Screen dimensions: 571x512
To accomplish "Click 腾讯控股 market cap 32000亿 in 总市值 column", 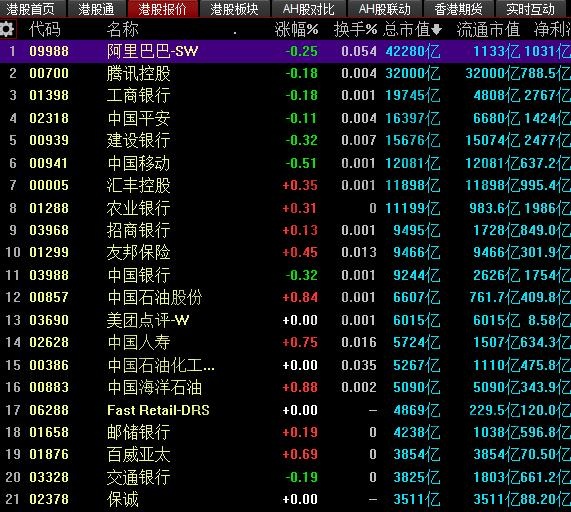I will pos(413,74).
